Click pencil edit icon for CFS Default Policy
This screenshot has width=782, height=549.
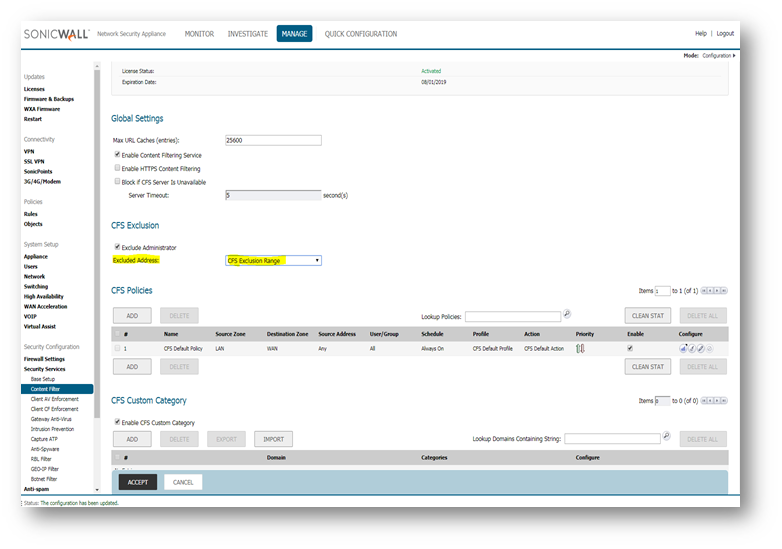[x=701, y=349]
